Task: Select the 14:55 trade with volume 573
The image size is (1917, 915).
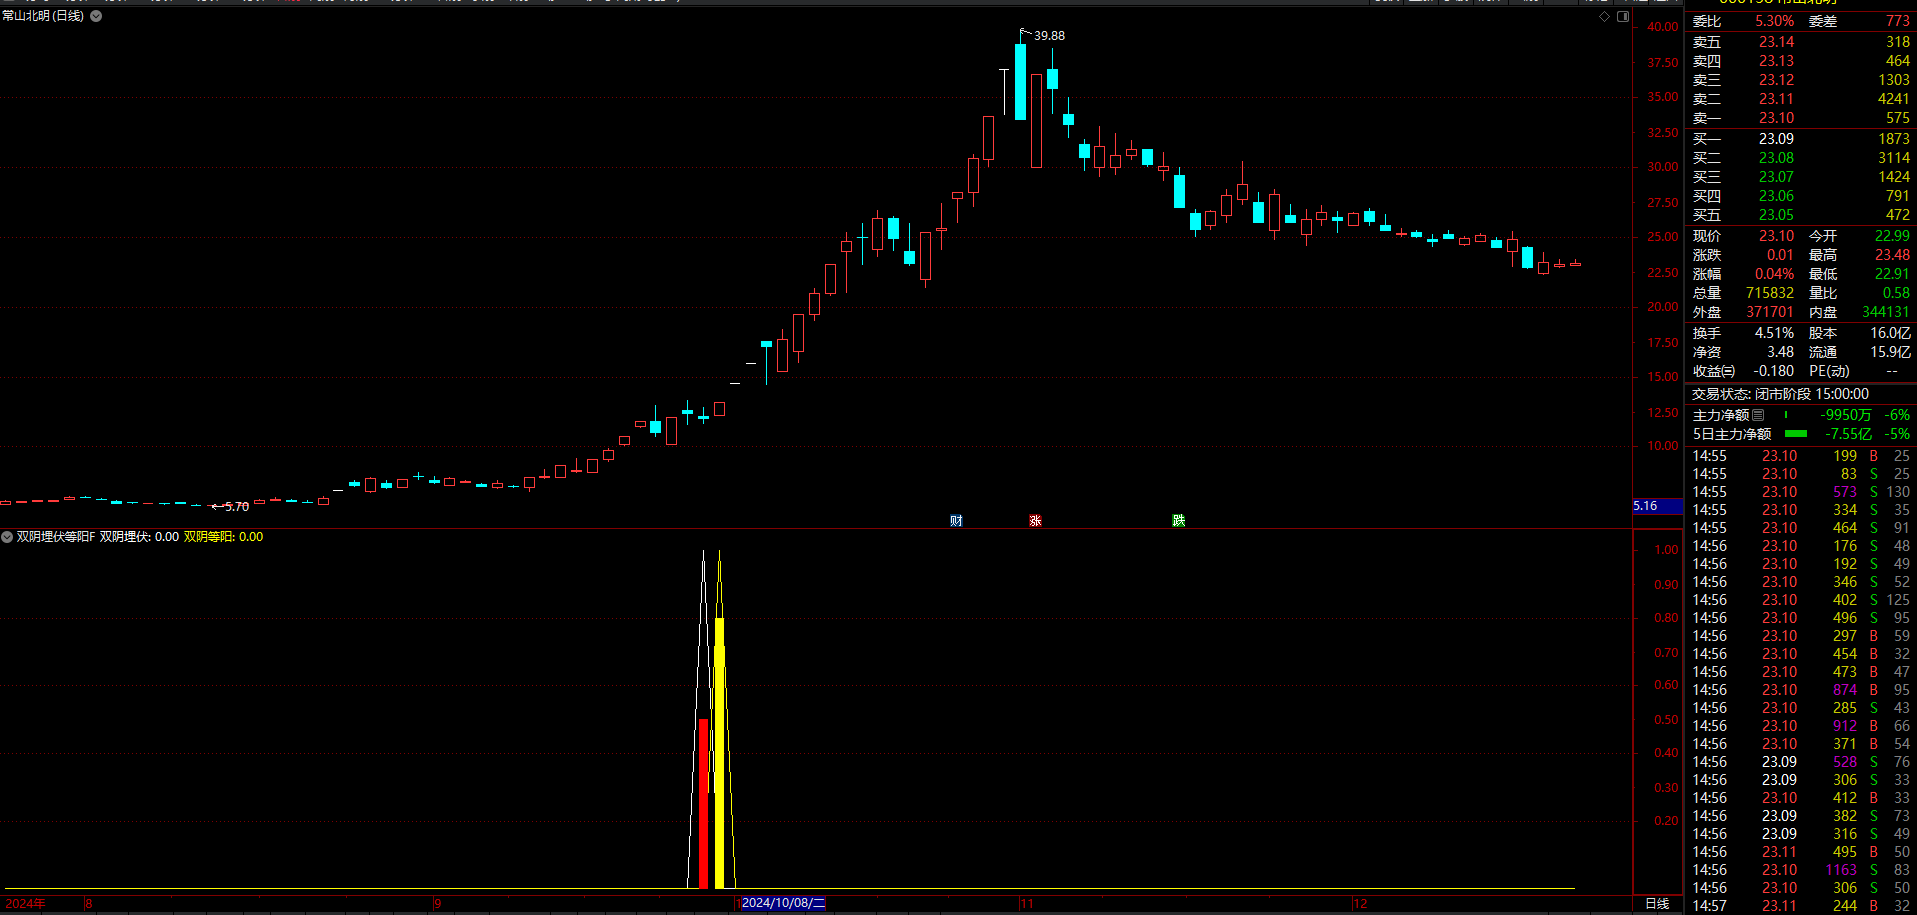Action: (x=1800, y=492)
